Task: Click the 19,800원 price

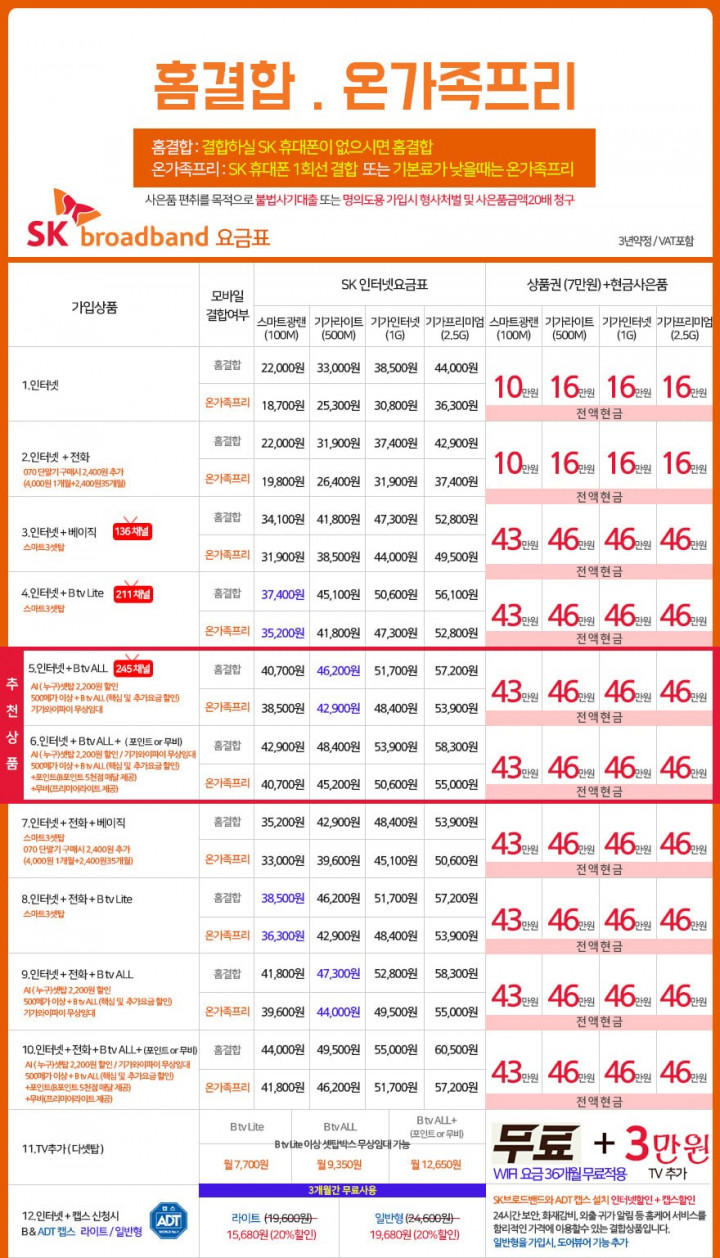Action: (282, 481)
